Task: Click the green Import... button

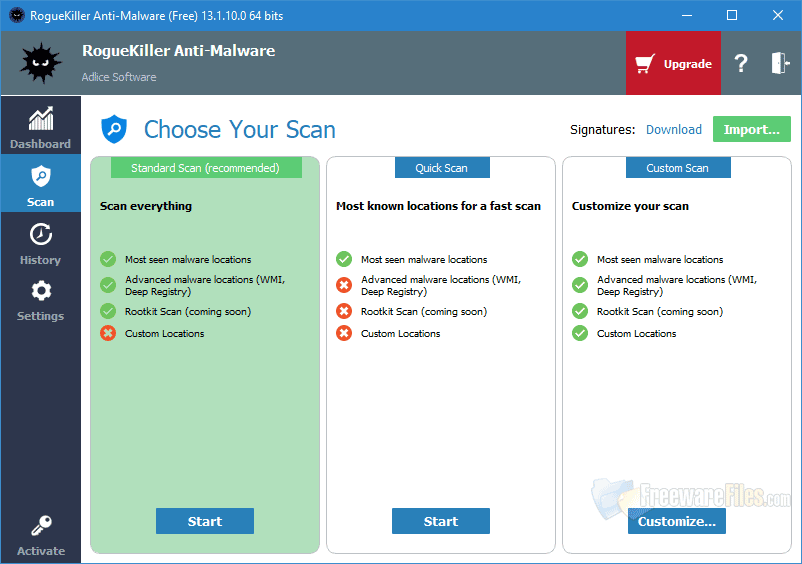Action: [751, 129]
